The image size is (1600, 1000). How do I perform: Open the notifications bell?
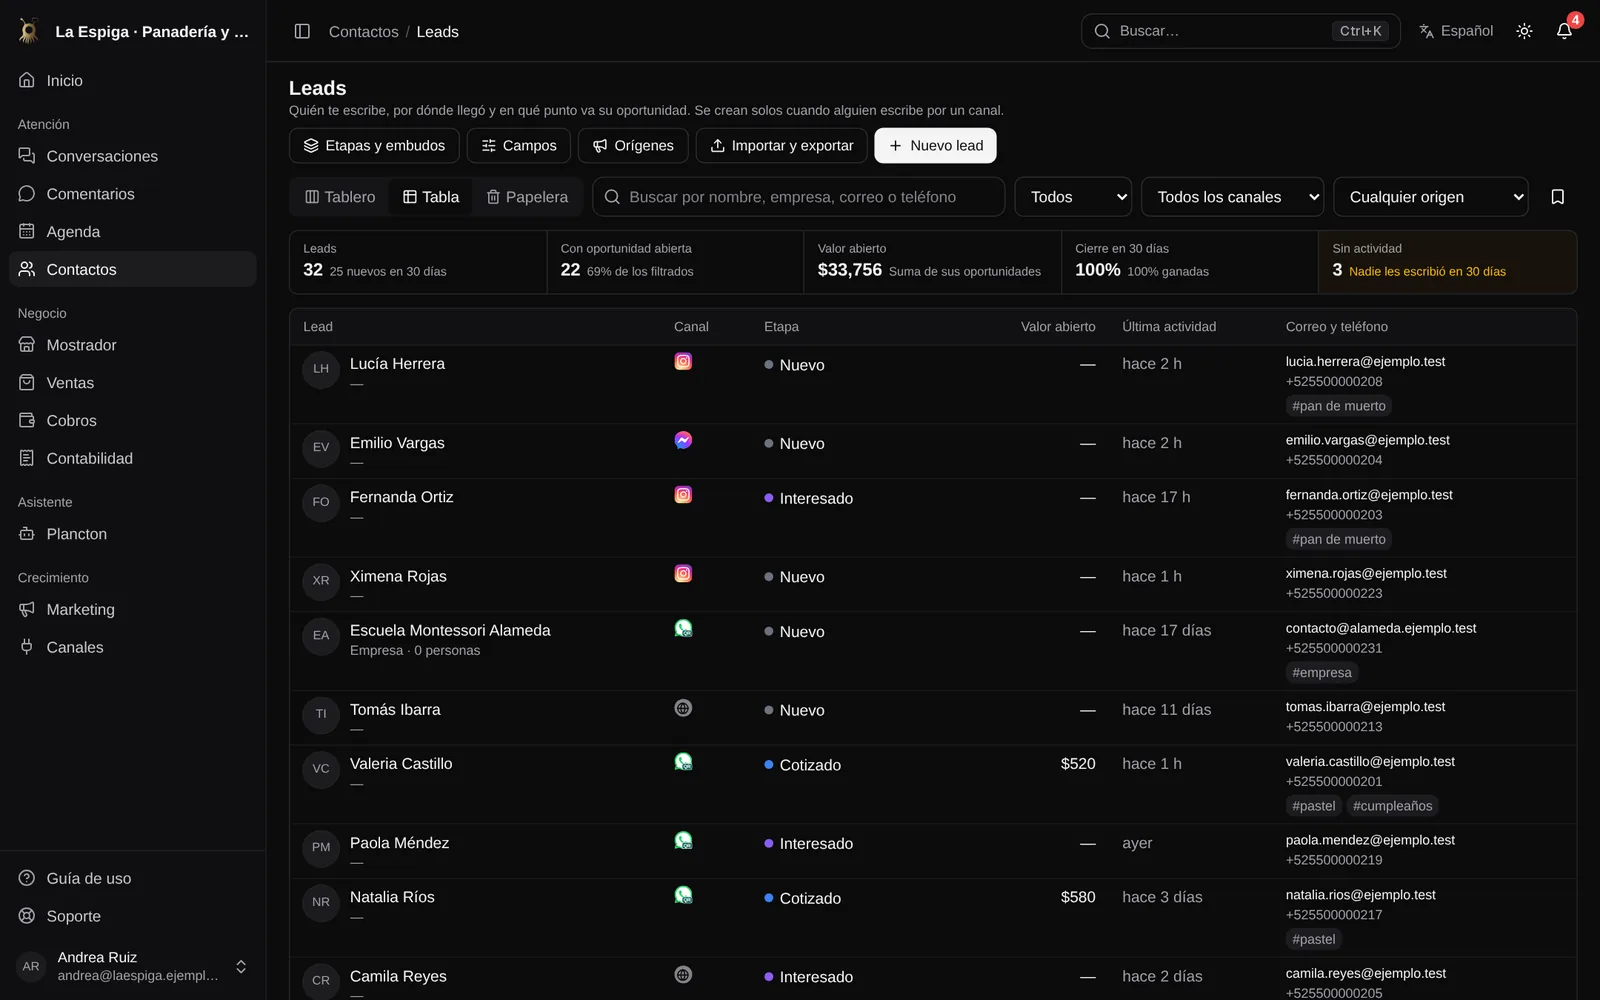(x=1564, y=31)
